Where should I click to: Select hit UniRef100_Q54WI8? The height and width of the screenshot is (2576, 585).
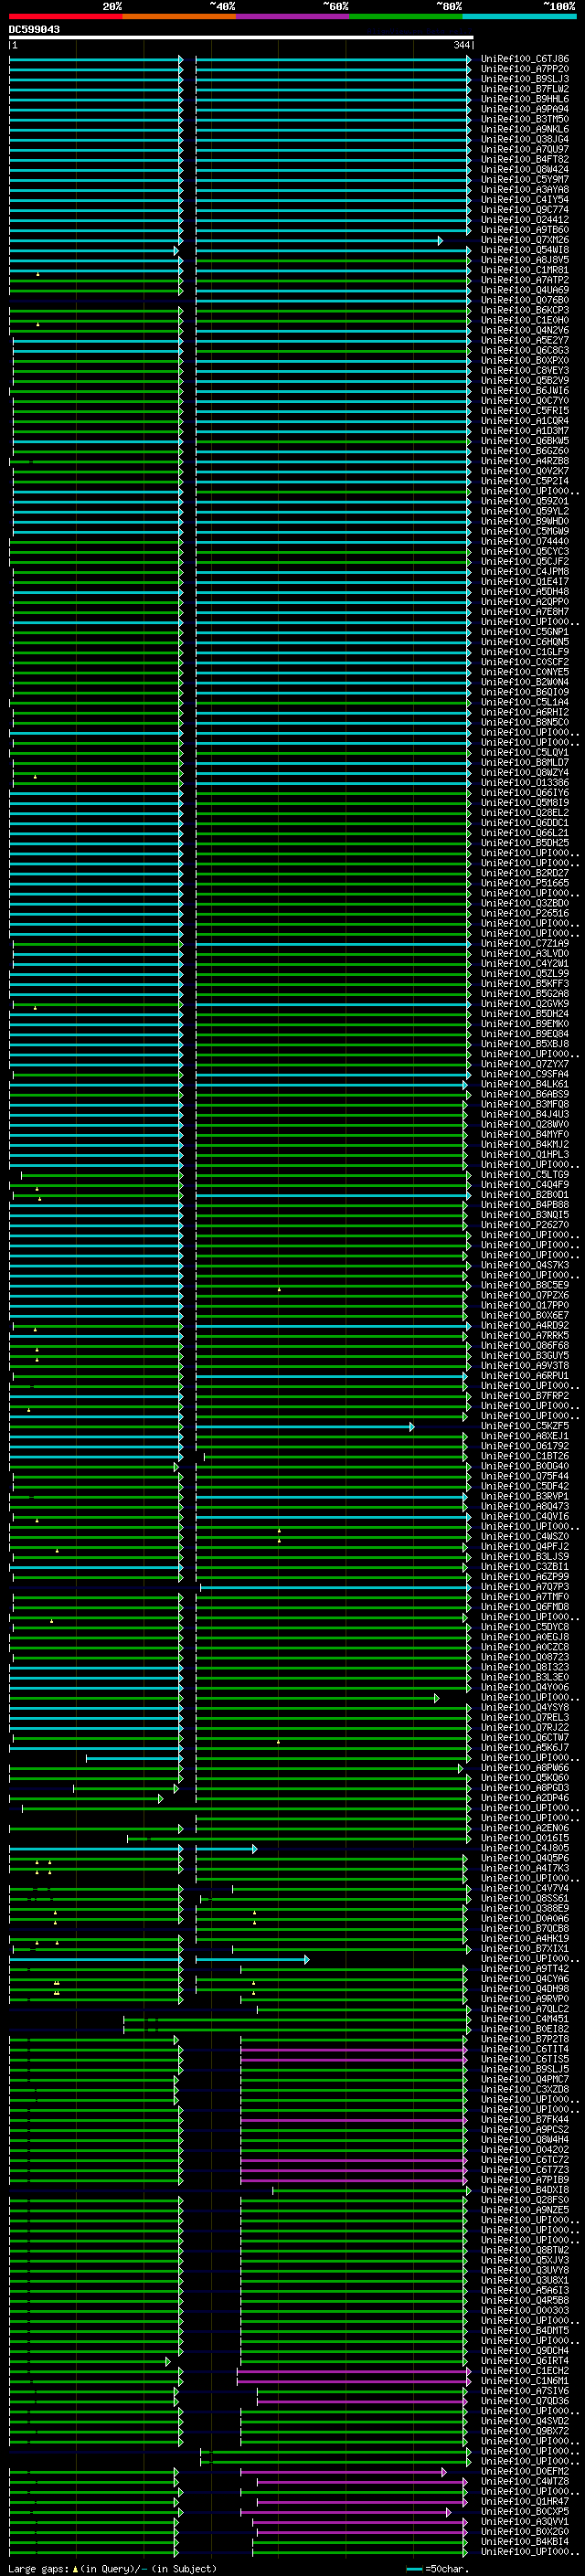[525, 250]
